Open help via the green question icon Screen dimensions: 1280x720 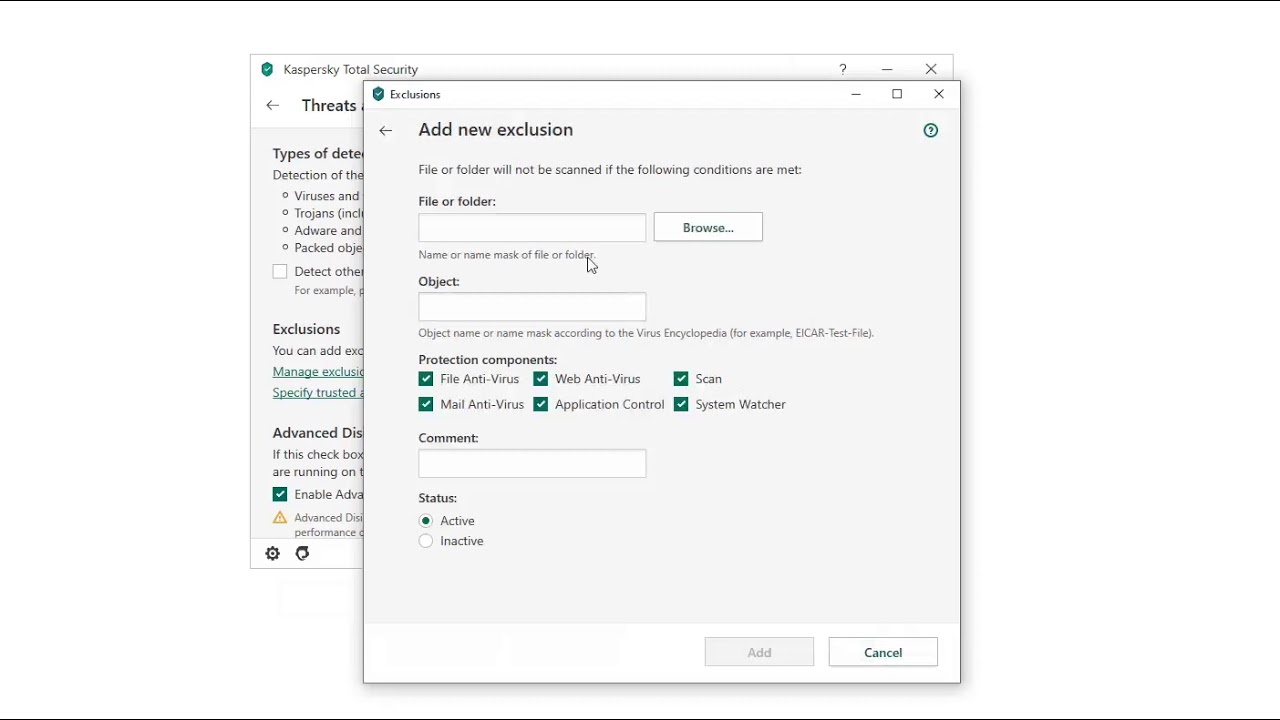pyautogui.click(x=931, y=130)
